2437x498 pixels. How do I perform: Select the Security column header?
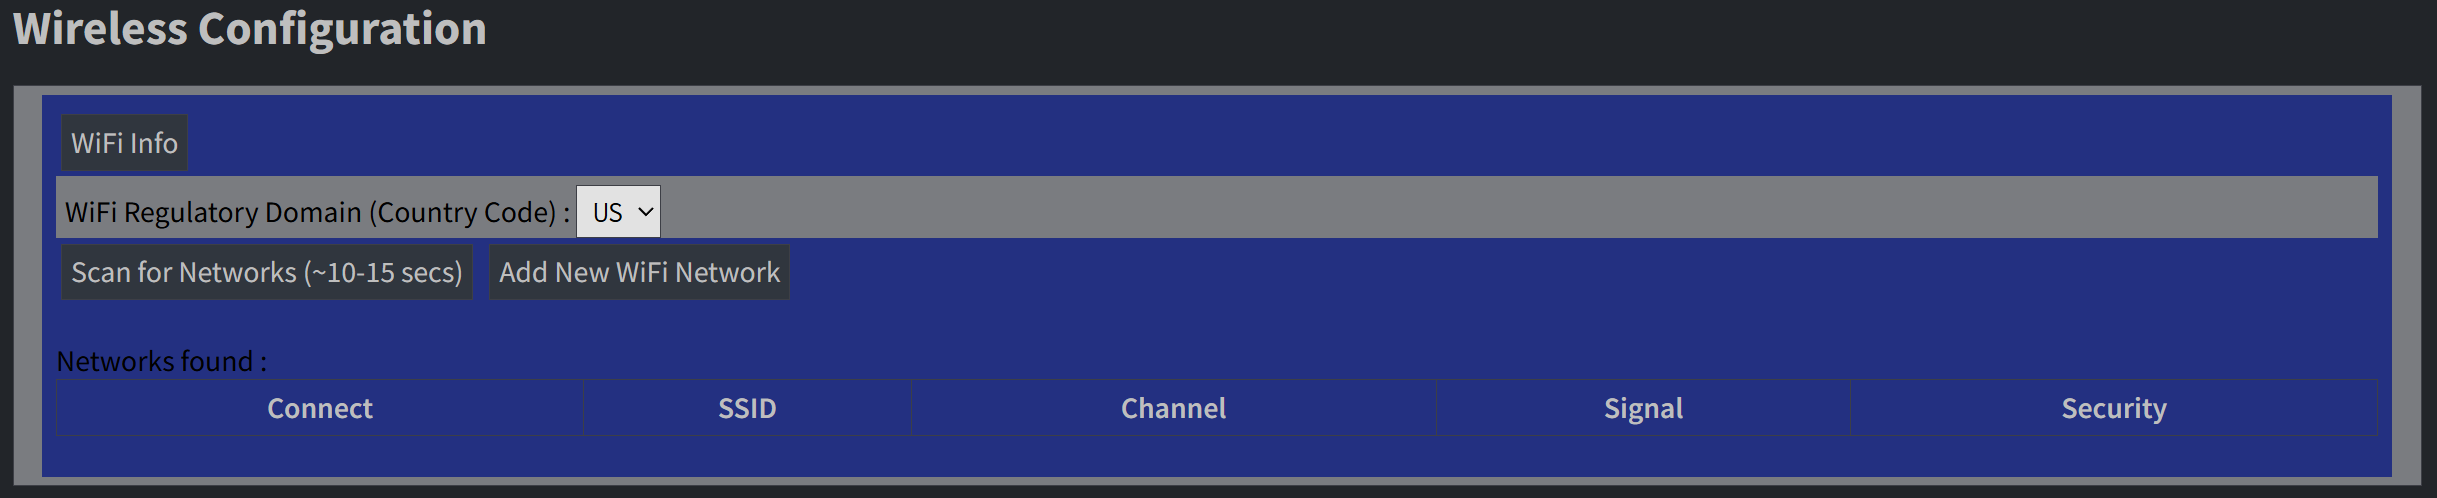point(2114,408)
